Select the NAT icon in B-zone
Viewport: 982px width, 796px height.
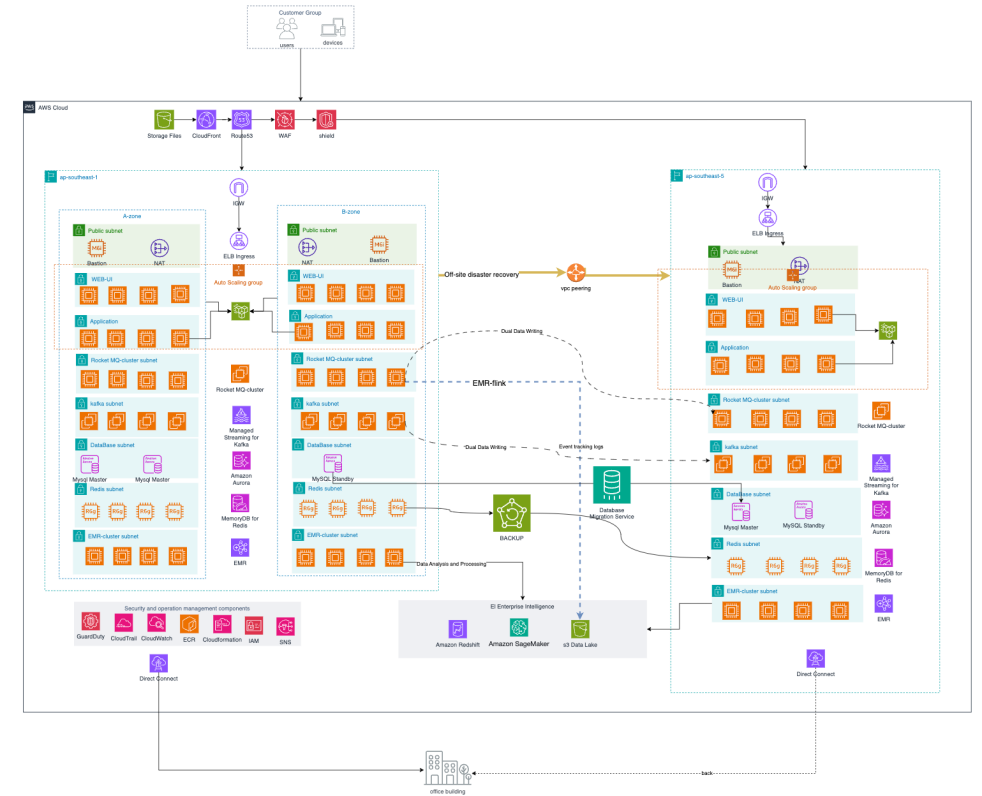[x=308, y=247]
